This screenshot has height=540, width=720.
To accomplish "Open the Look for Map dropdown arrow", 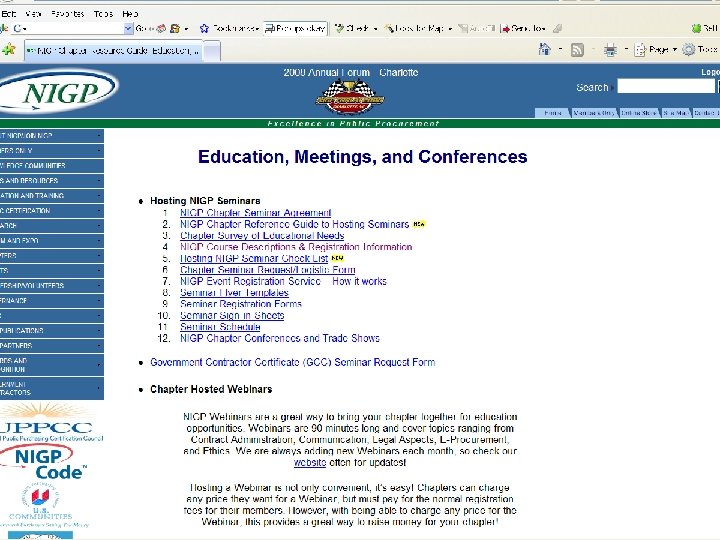I will coord(450,28).
